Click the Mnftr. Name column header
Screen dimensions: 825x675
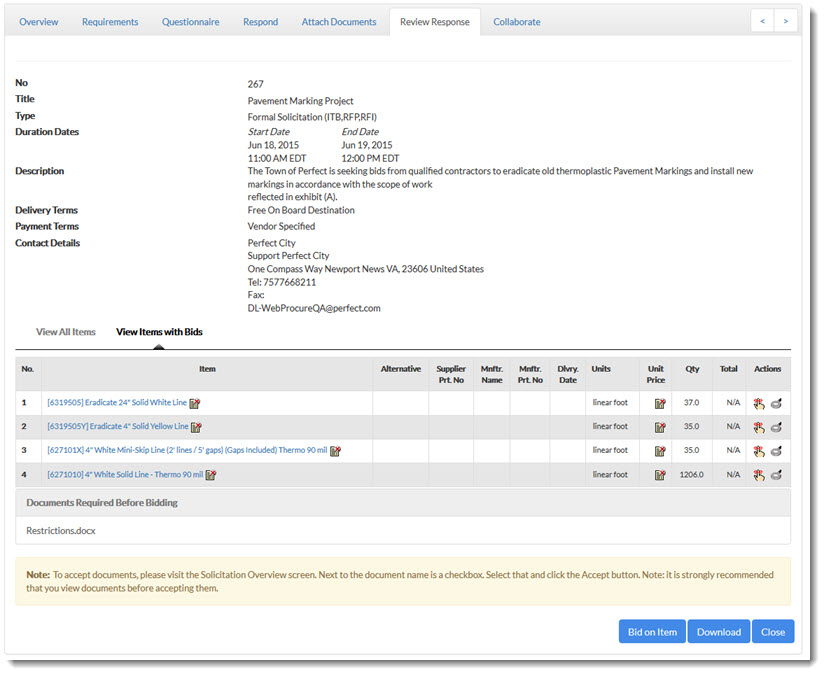point(492,374)
